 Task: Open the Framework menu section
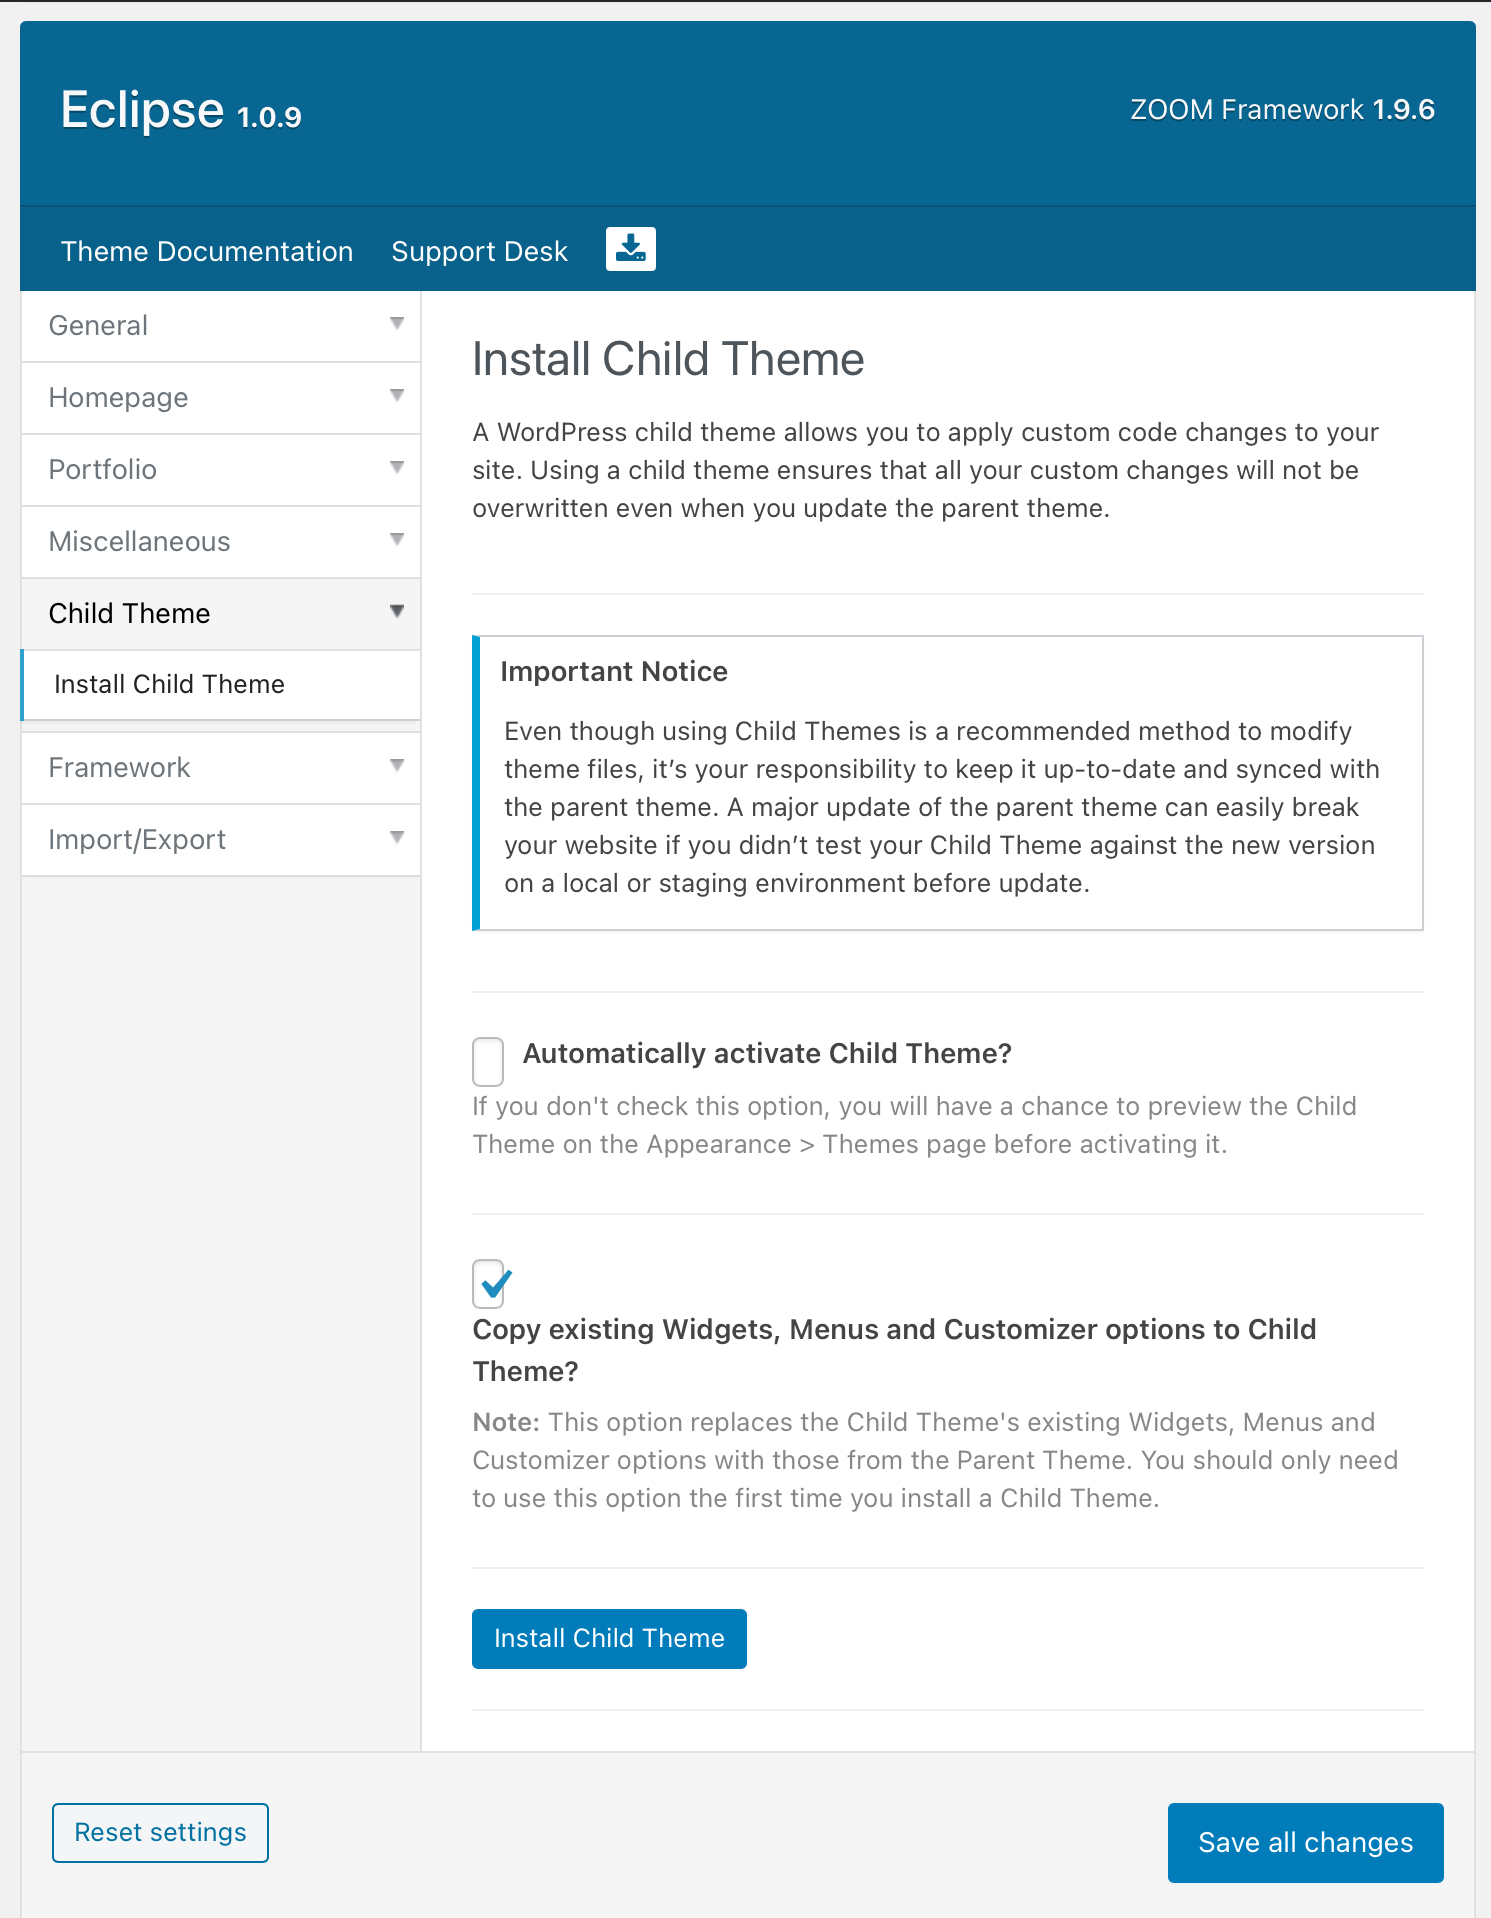120,767
